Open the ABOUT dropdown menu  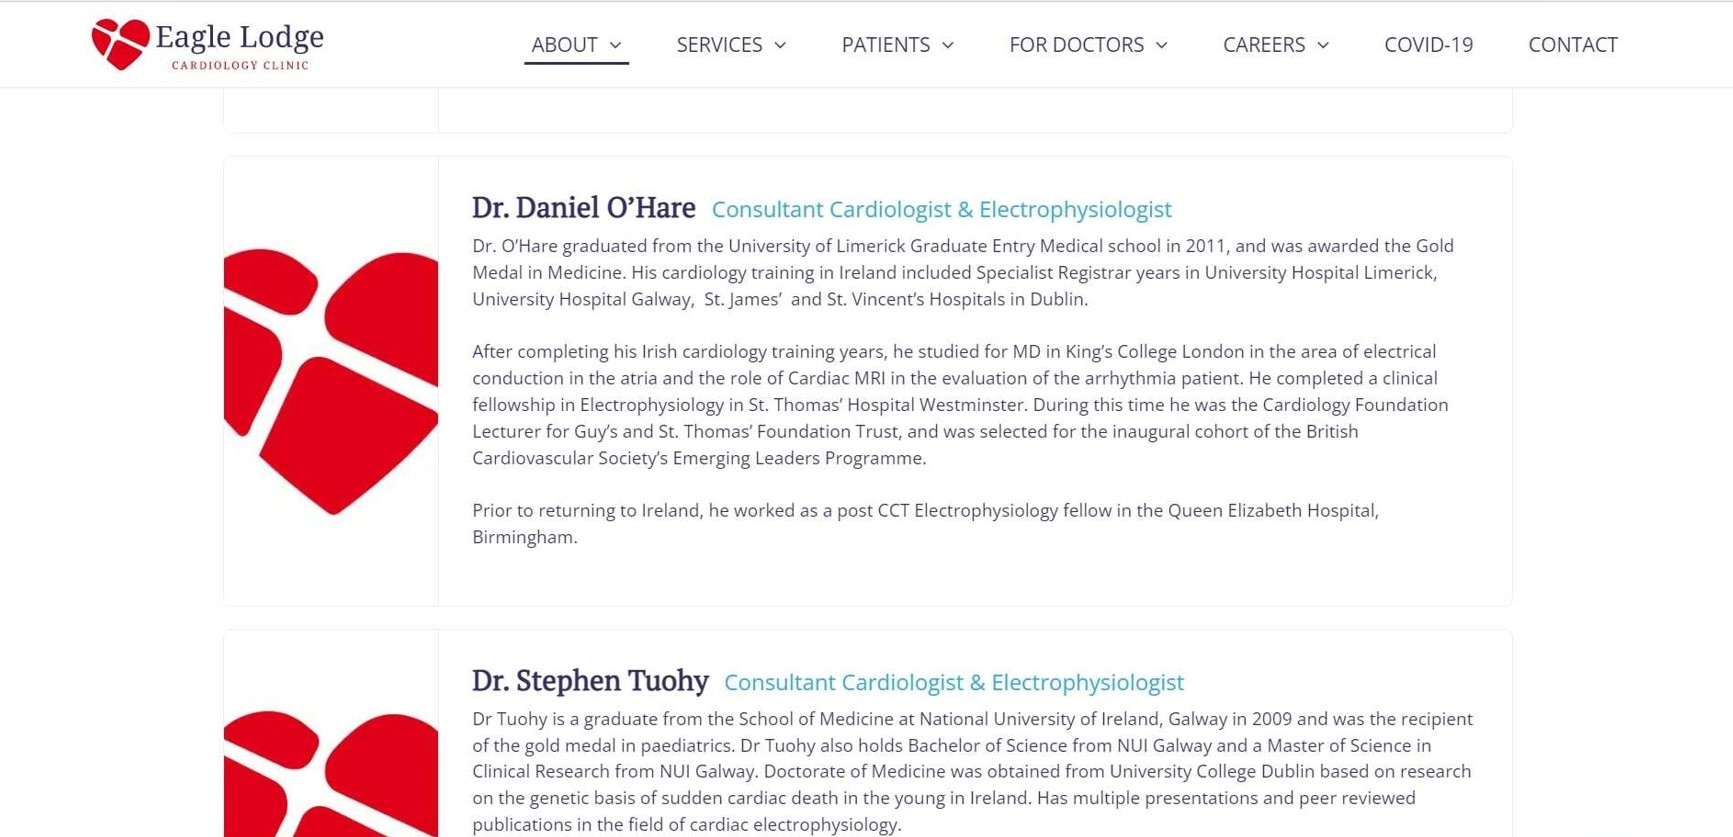point(565,45)
